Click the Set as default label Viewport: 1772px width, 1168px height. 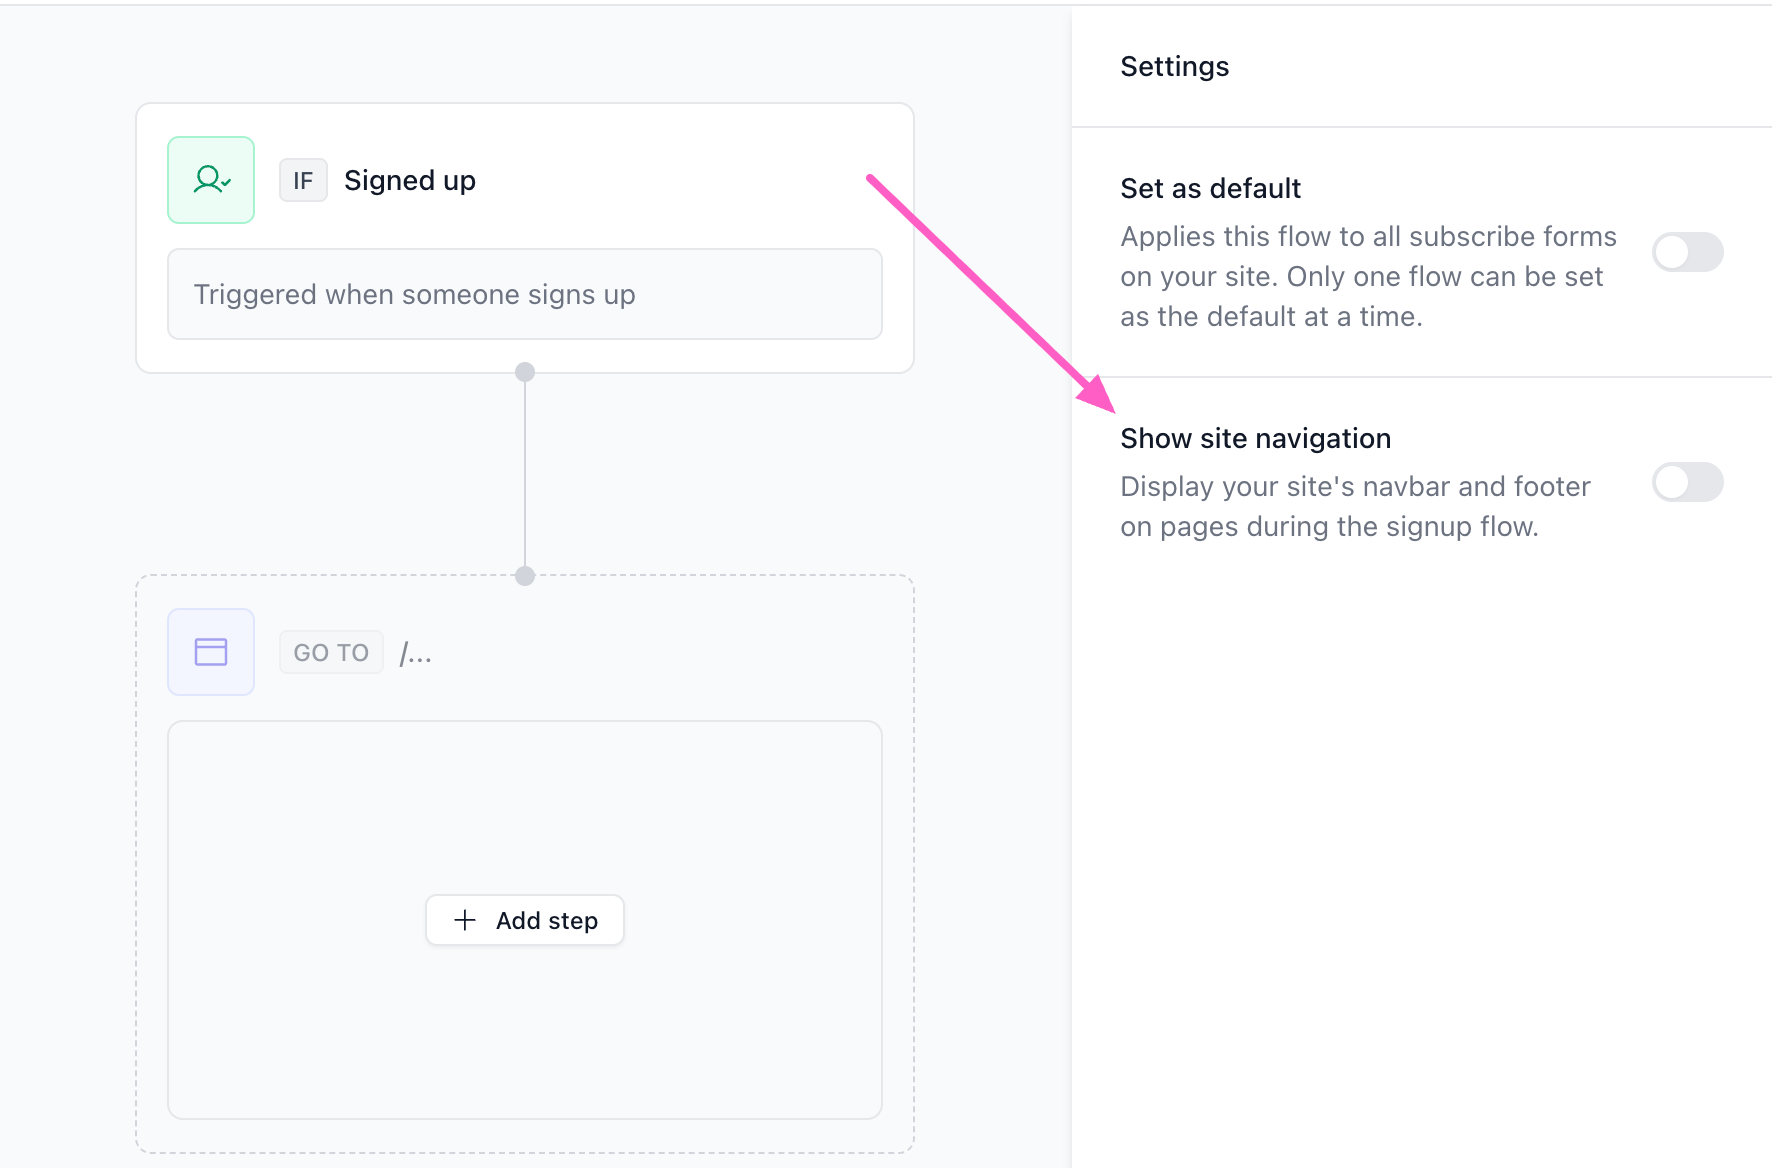click(1211, 188)
